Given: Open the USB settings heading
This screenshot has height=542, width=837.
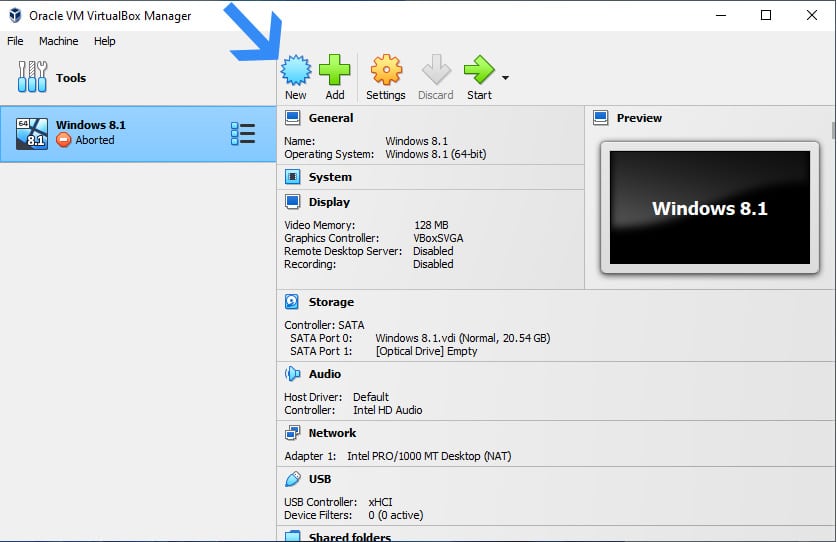Looking at the screenshot, I should click(320, 479).
